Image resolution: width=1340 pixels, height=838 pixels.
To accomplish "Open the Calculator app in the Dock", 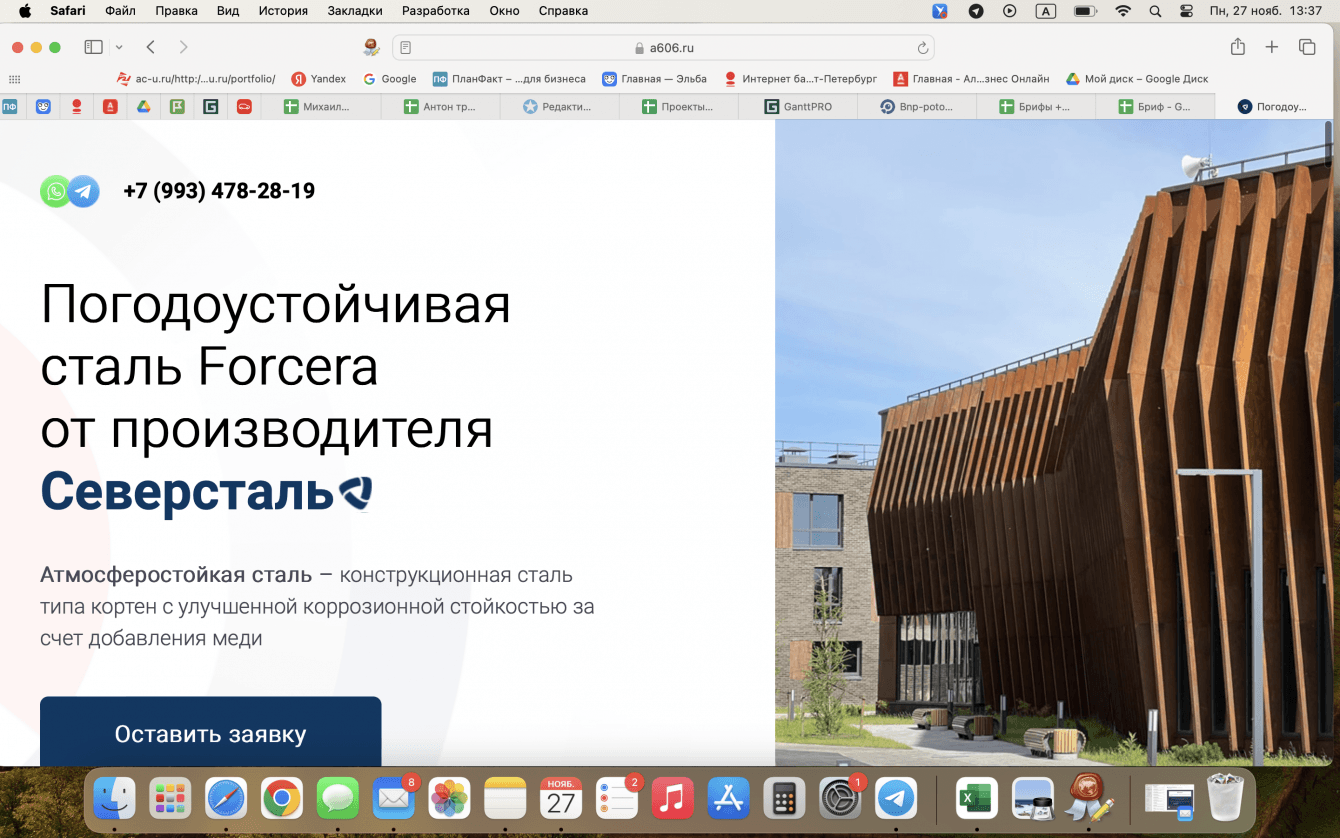I will click(x=785, y=799).
